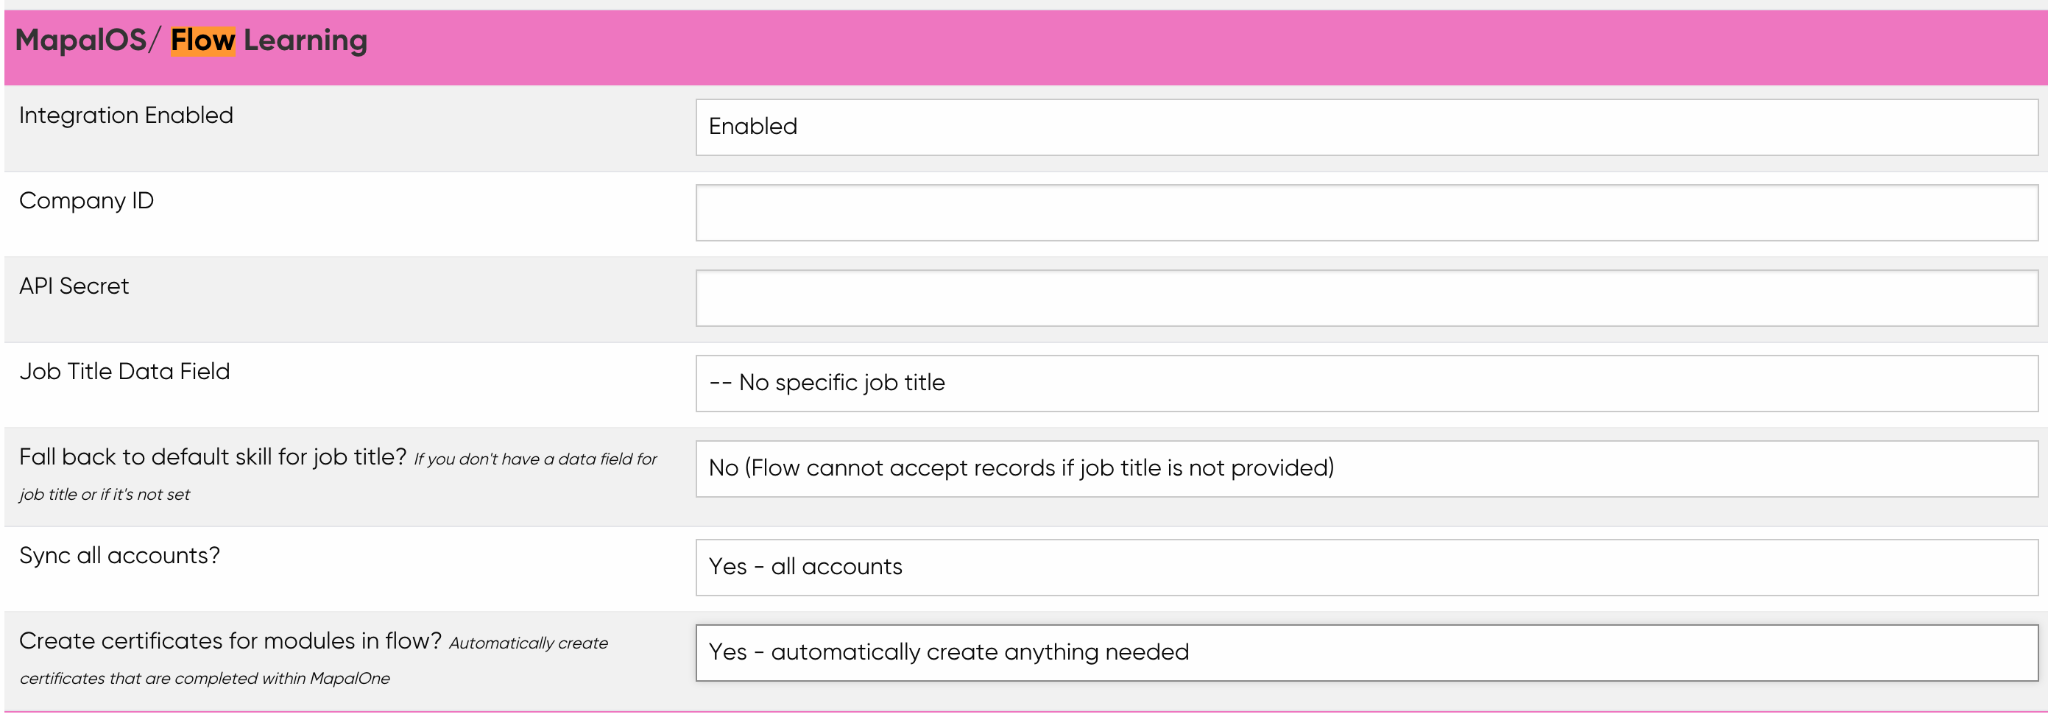Click an empty area of the pink header bar
The width and height of the screenshot is (2048, 713).
[x=1200, y=47]
